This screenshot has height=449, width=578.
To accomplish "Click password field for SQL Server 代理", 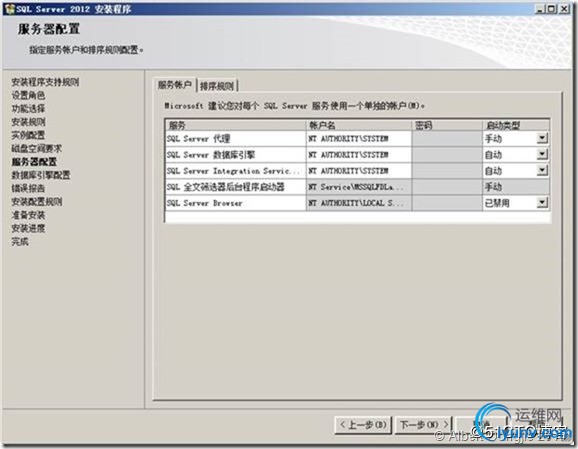I will pyautogui.click(x=447, y=139).
